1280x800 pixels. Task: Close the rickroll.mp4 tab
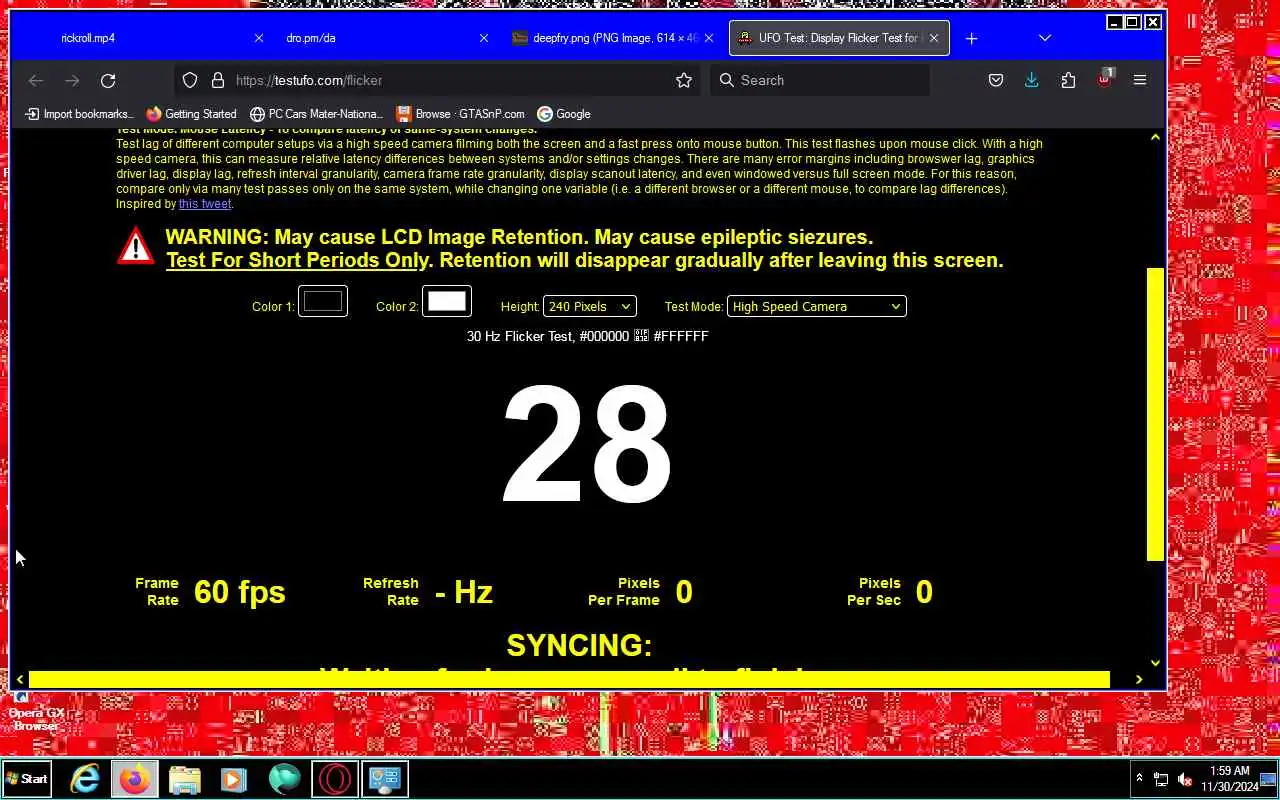coord(259,38)
